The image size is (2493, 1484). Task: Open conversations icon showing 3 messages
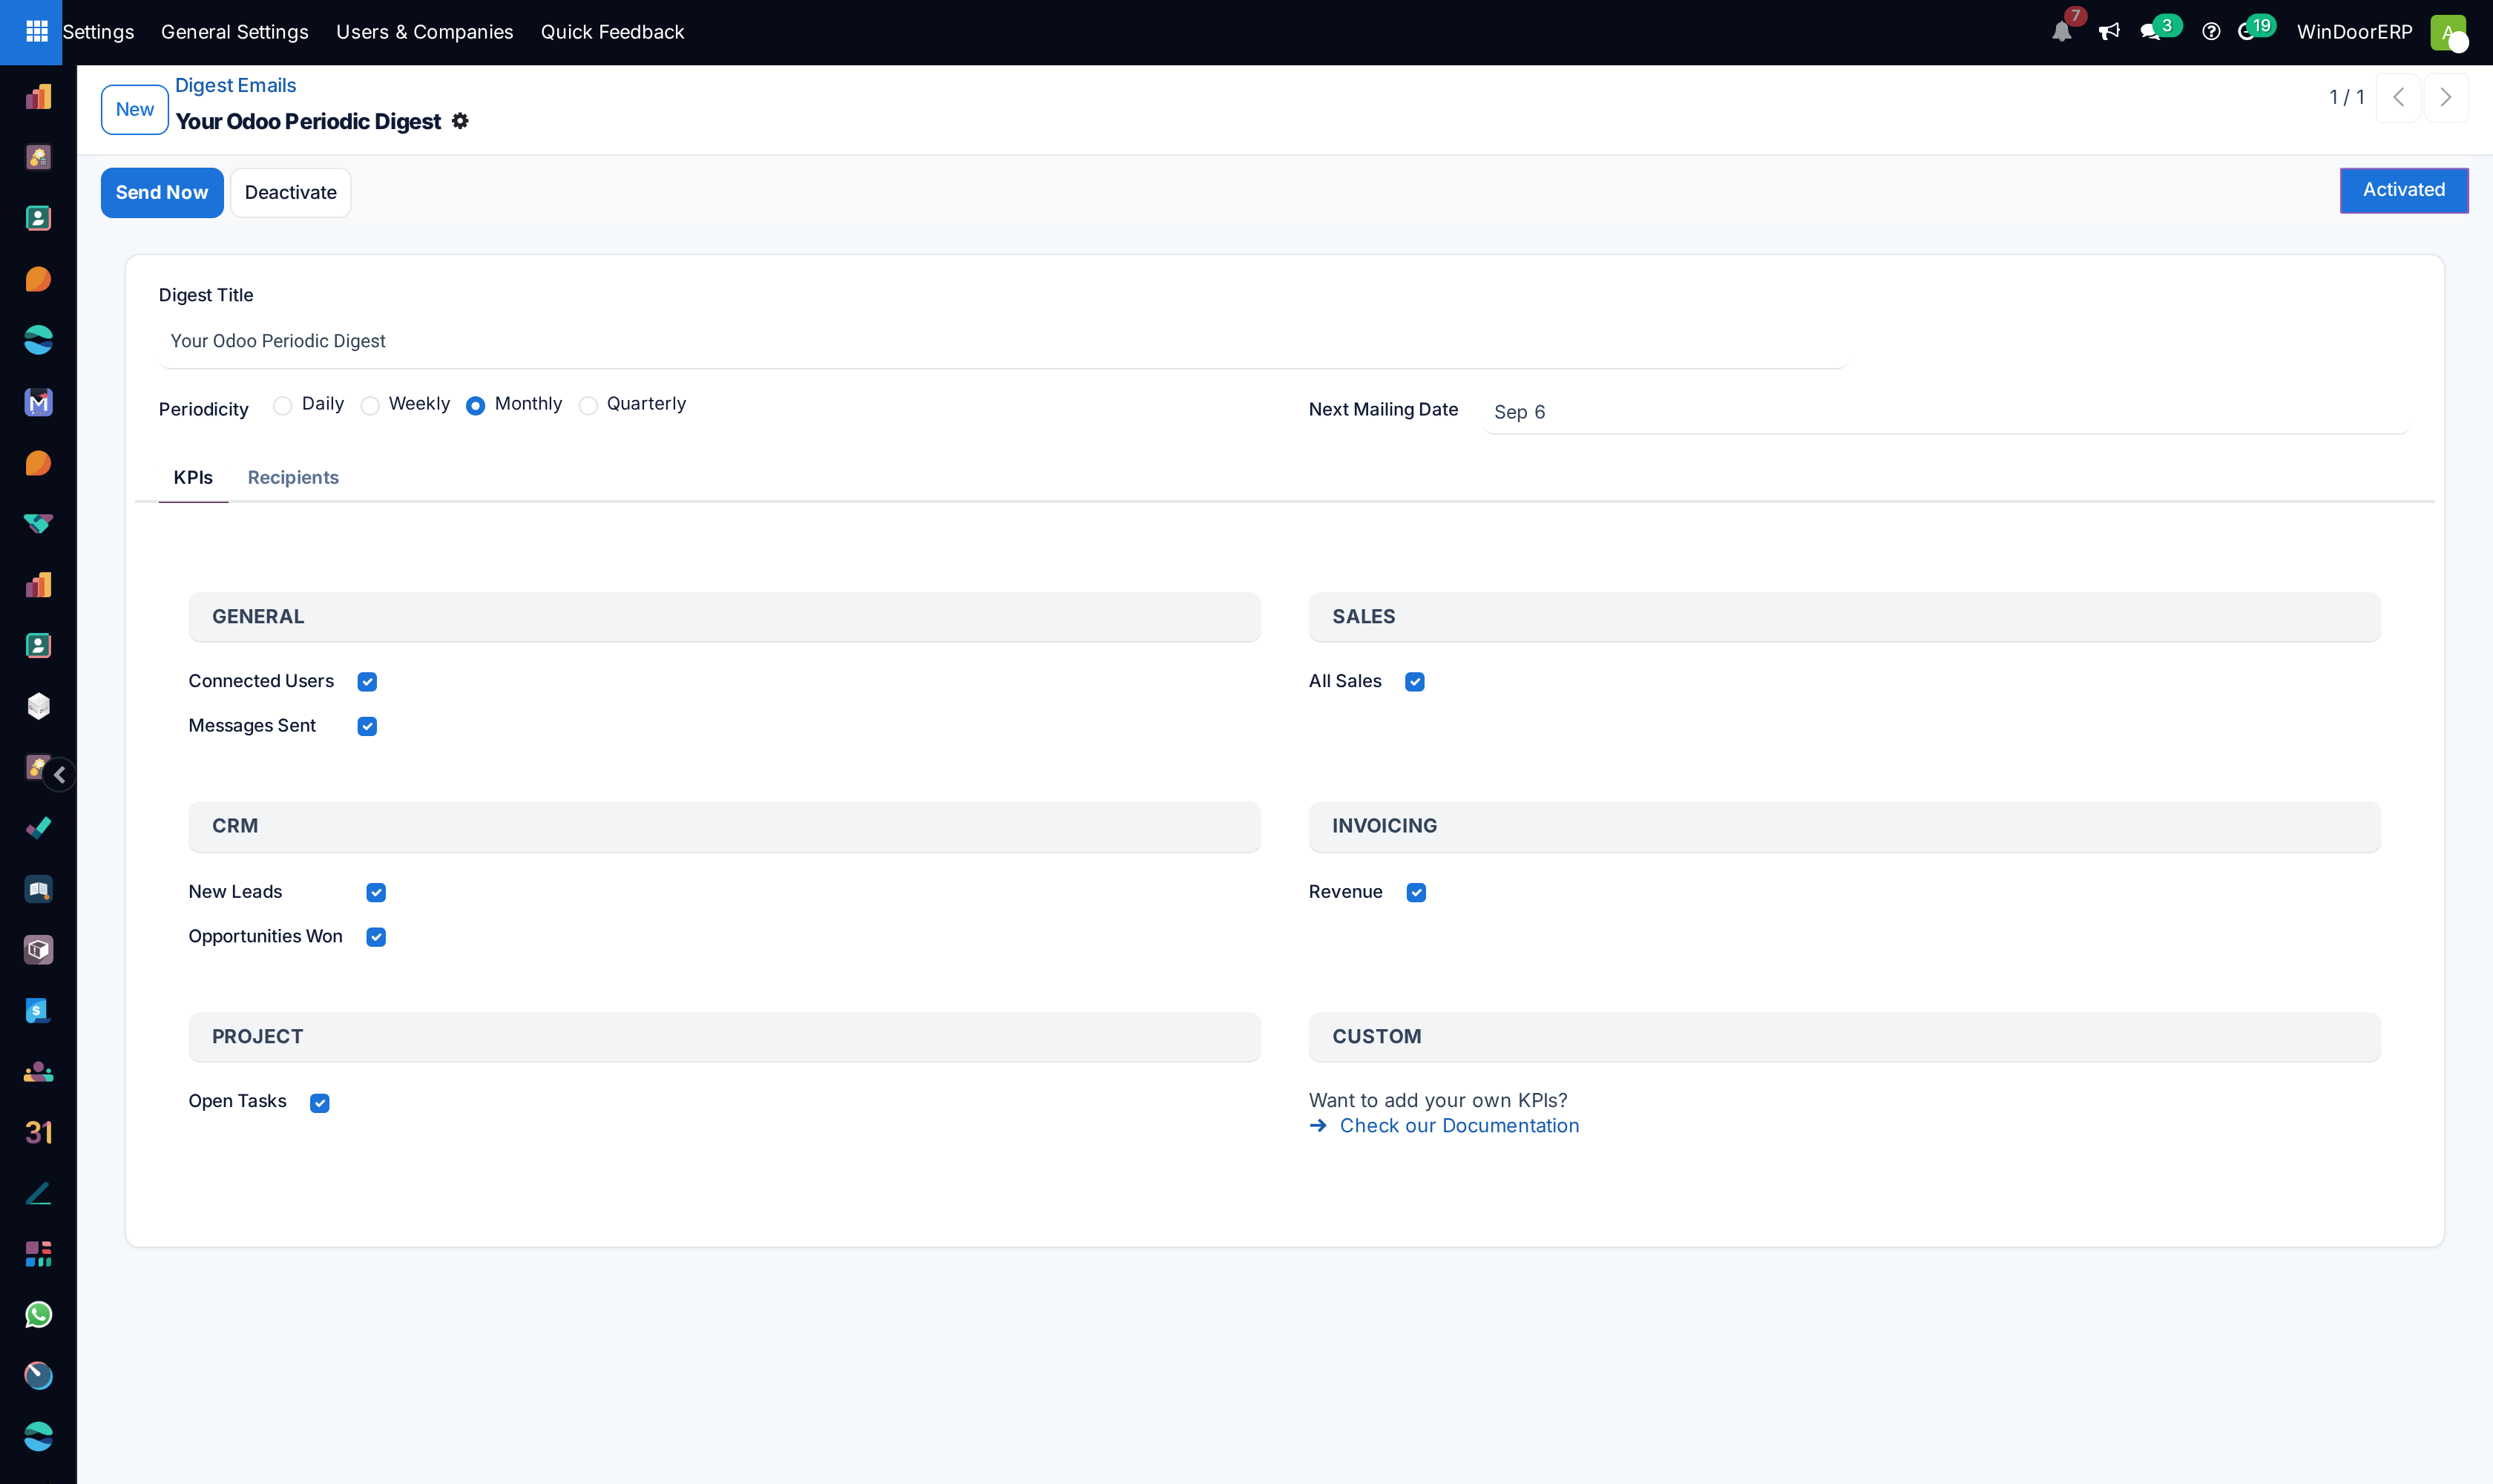pyautogui.click(x=2150, y=32)
